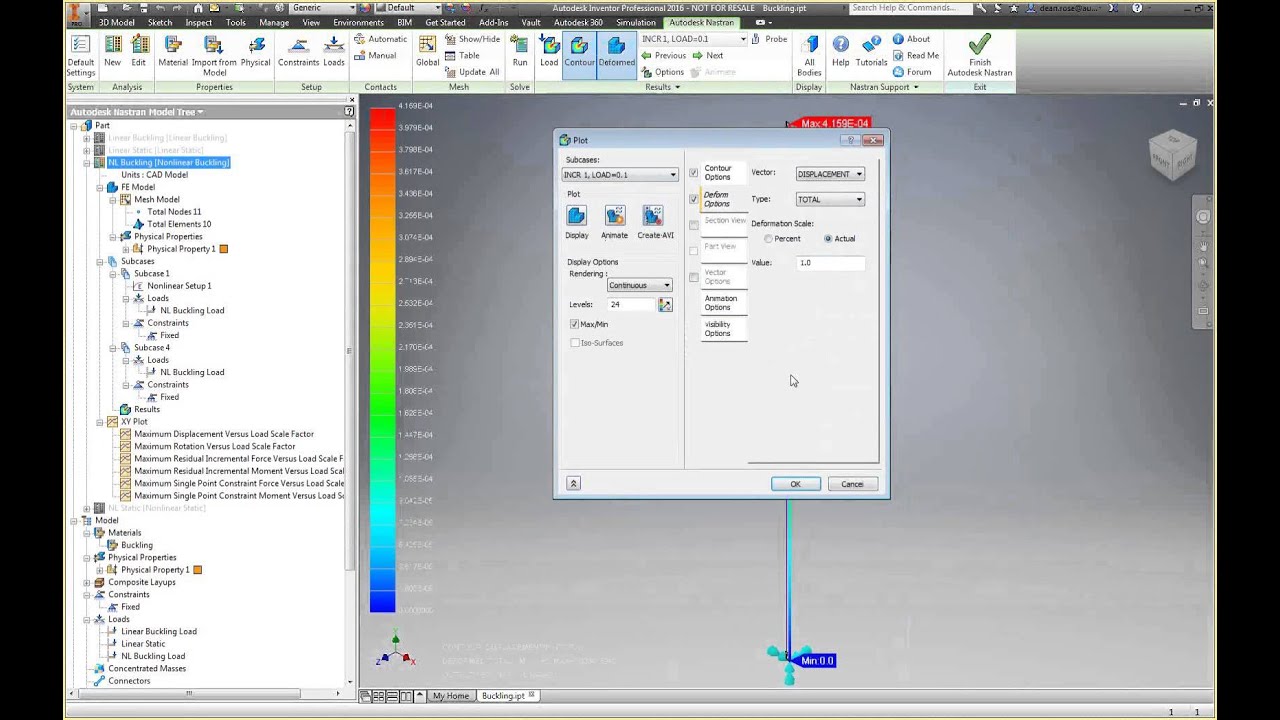Expand the Results panel dropdown
The width and height of the screenshot is (1280, 720).
(662, 87)
